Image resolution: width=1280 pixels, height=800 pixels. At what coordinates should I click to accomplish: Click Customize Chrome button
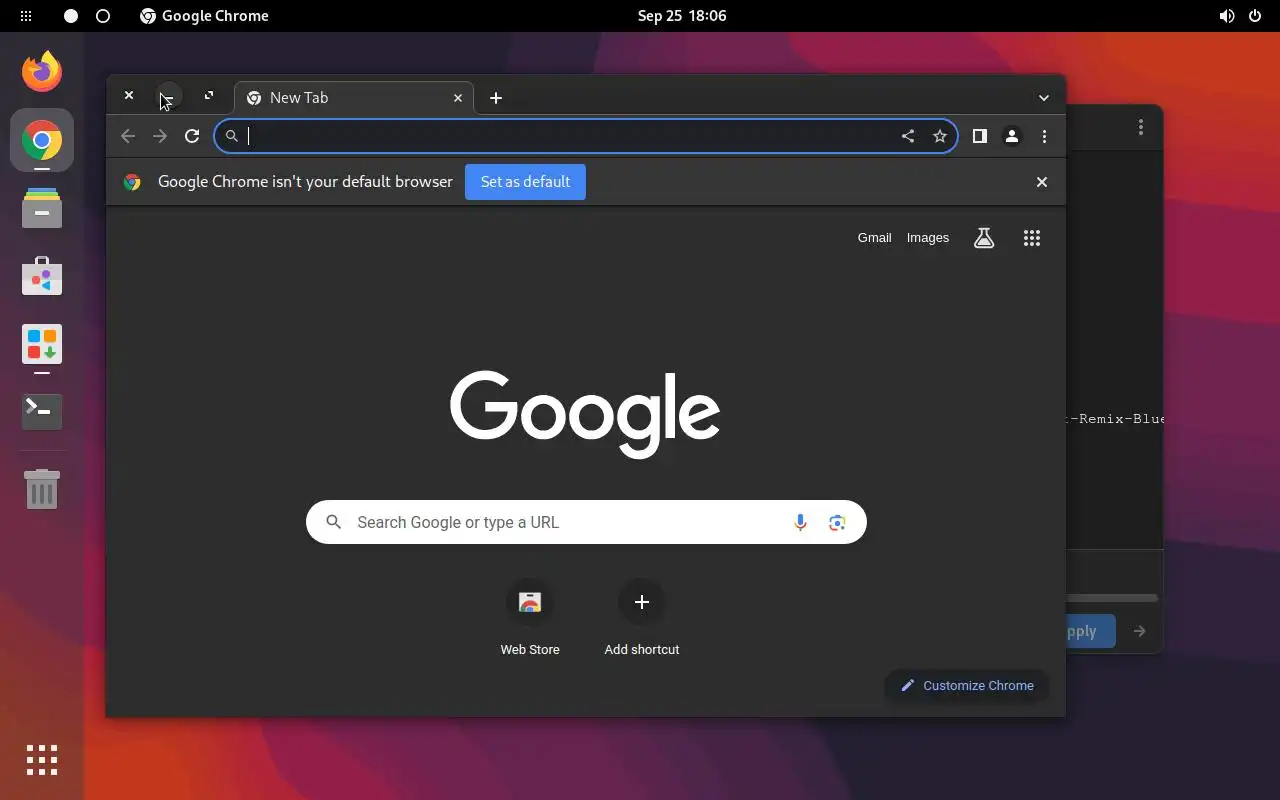coord(966,685)
